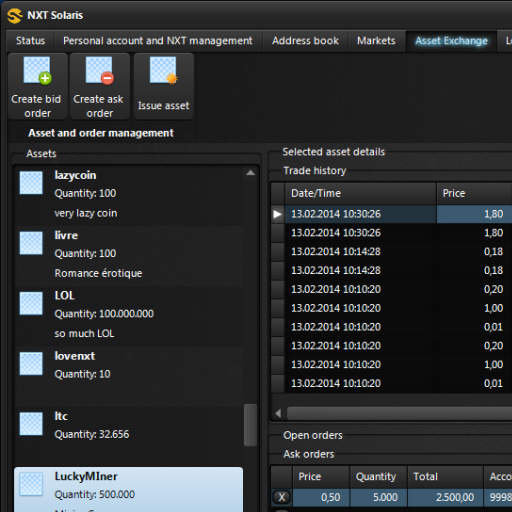
Task: Select the LOL asset thumbnail
Action: pos(31,303)
